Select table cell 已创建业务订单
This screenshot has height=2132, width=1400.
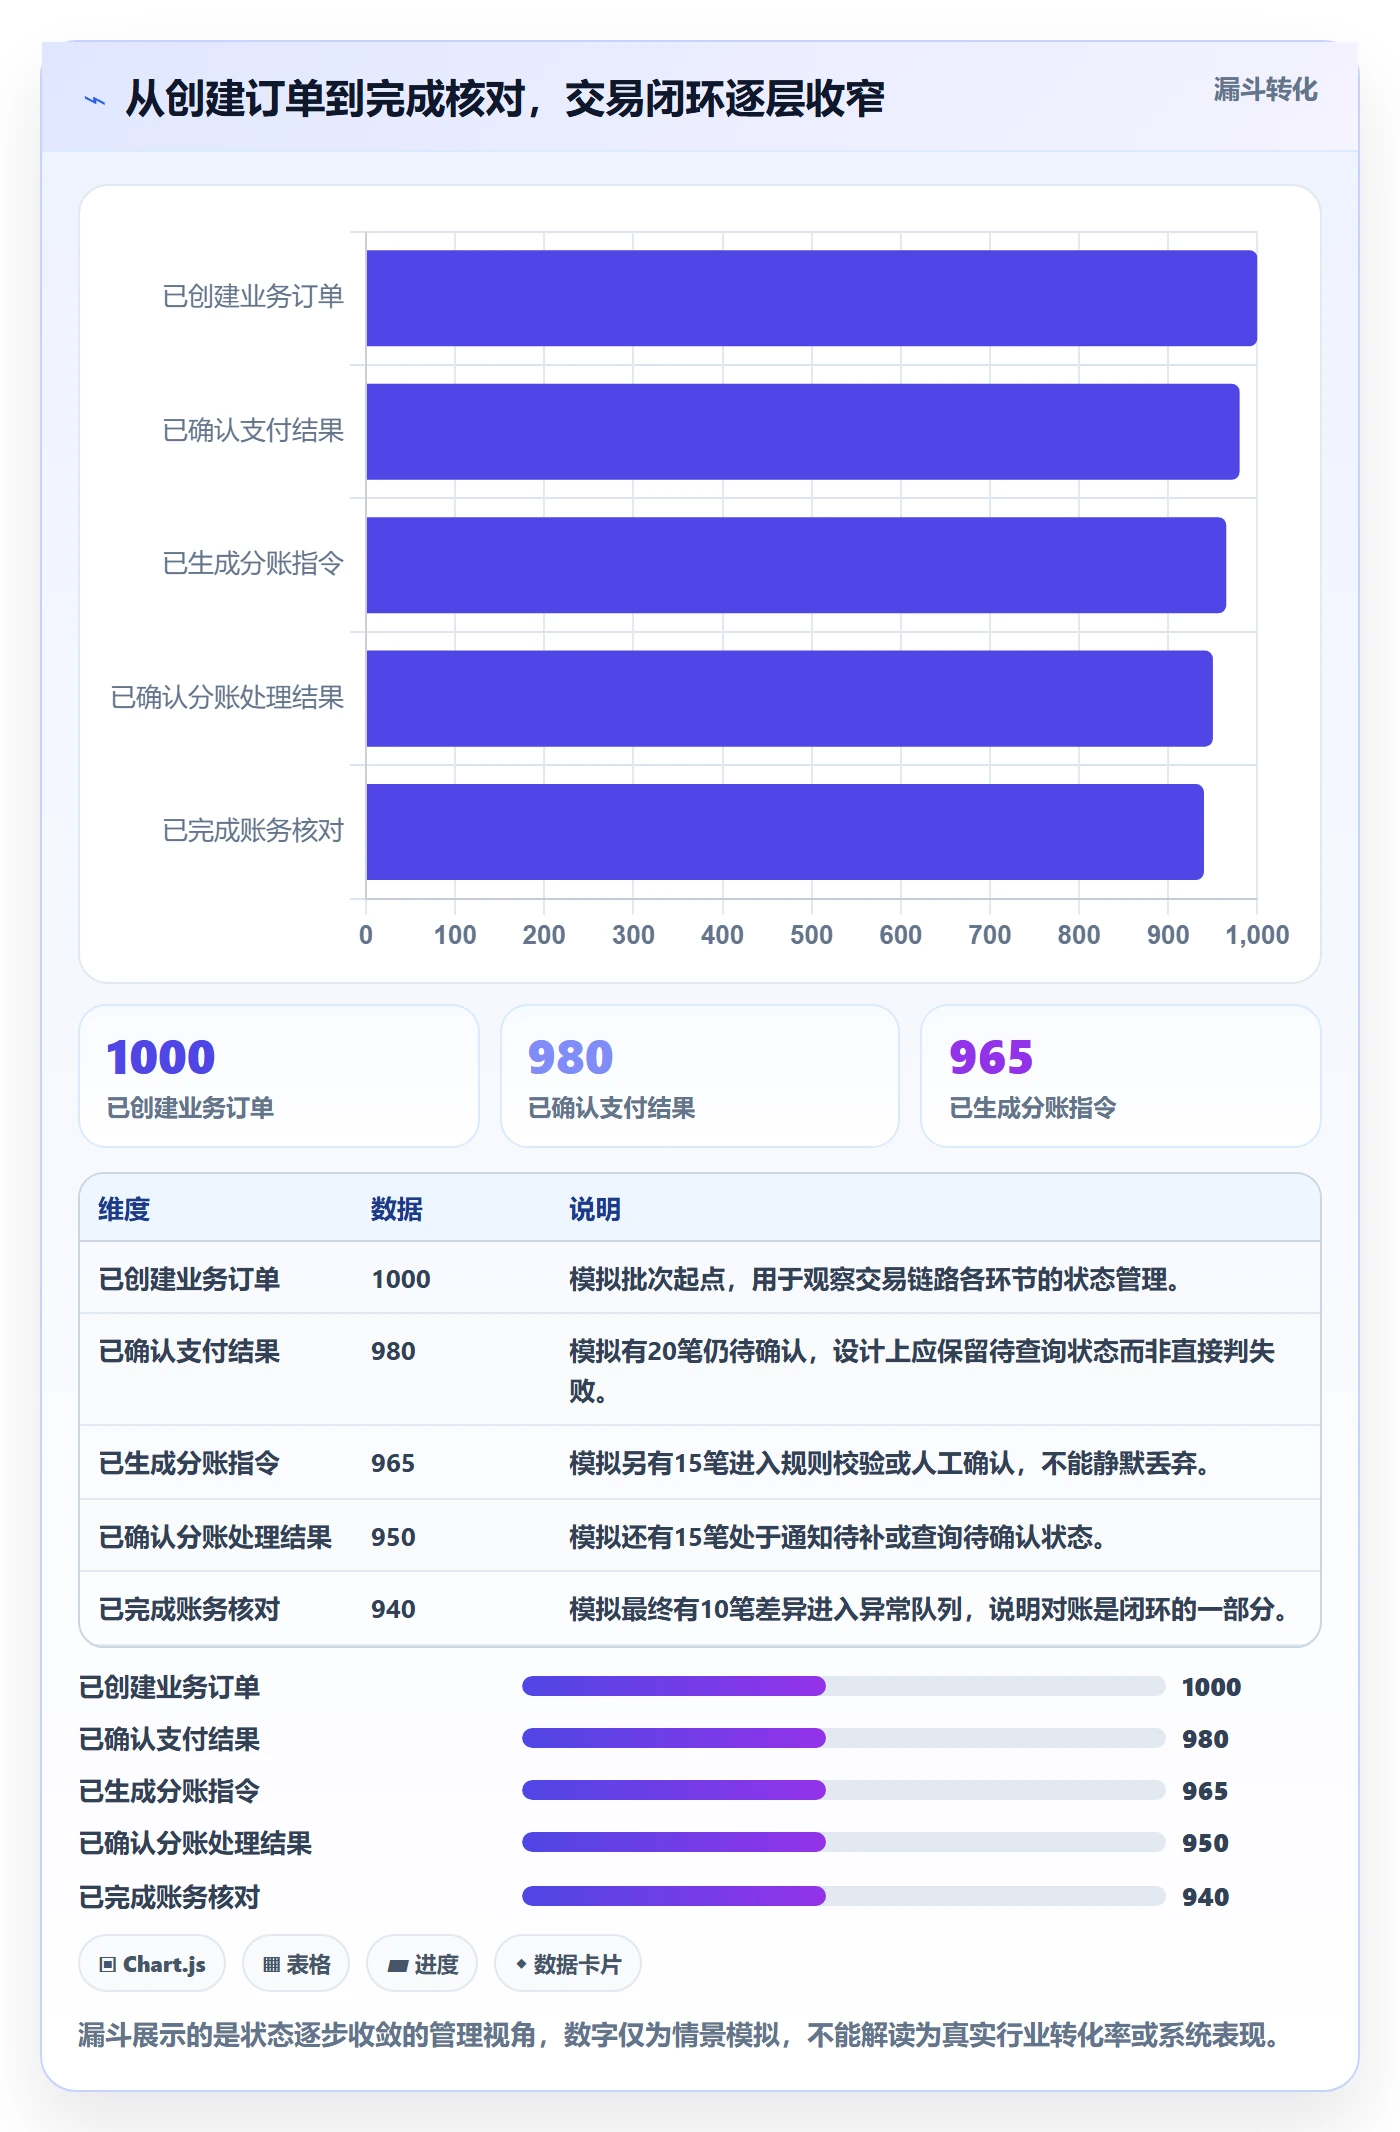(x=189, y=1279)
